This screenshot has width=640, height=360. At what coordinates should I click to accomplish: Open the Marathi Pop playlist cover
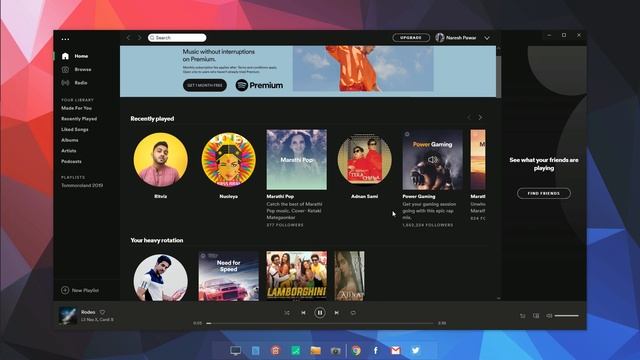[297, 160]
